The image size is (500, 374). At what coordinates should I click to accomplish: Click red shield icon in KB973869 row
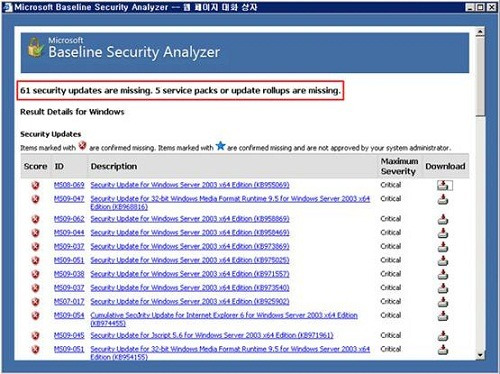point(35,247)
